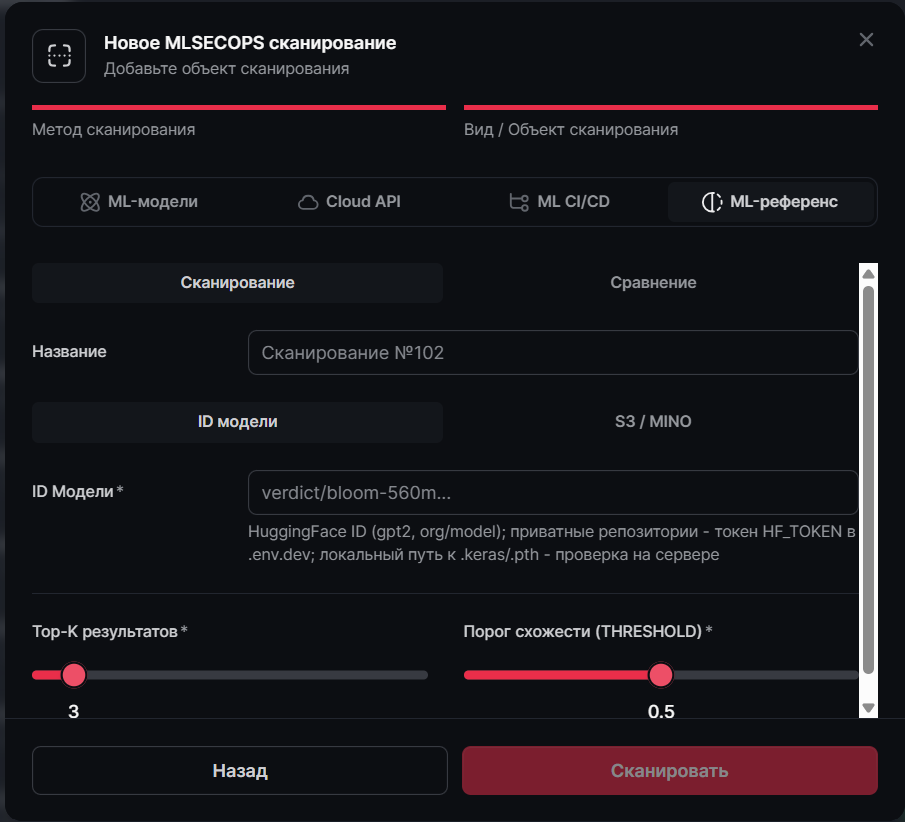Click the Top-K результатов slider handle
The image size is (905, 822).
point(73,675)
